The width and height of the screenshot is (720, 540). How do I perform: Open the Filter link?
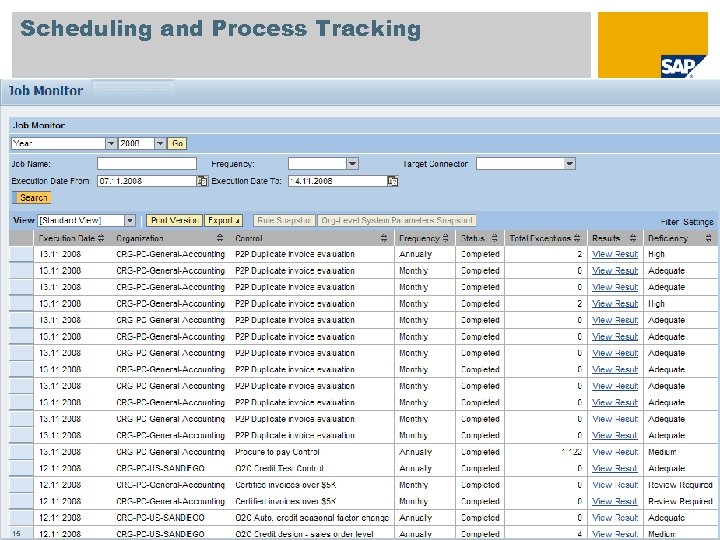(x=669, y=222)
